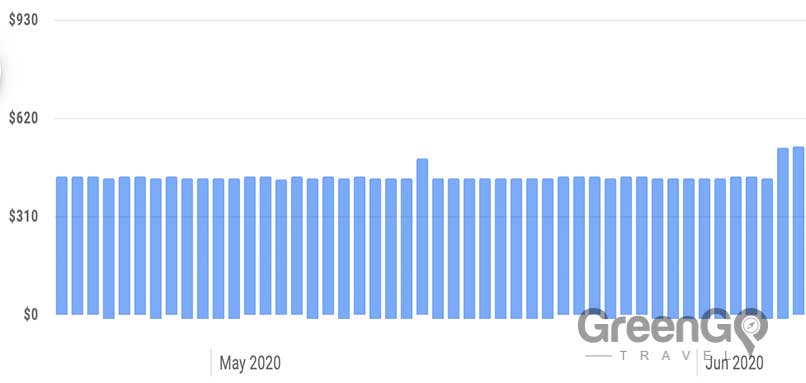
Task: Click the $930 y-axis label
Action: pyautogui.click(x=24, y=20)
